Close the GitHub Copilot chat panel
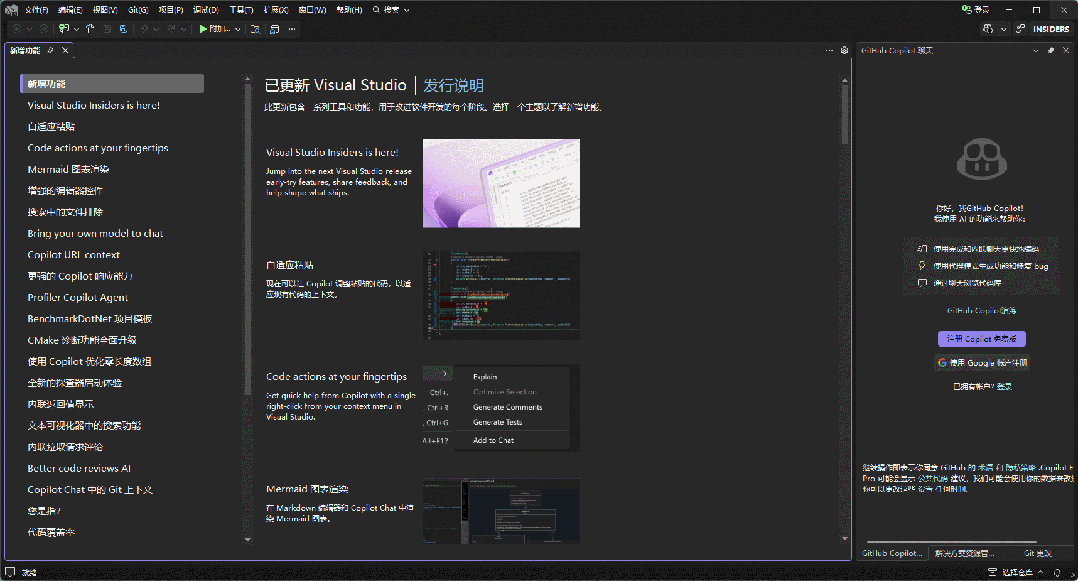Viewport: 1078px width, 581px height. click(1066, 50)
